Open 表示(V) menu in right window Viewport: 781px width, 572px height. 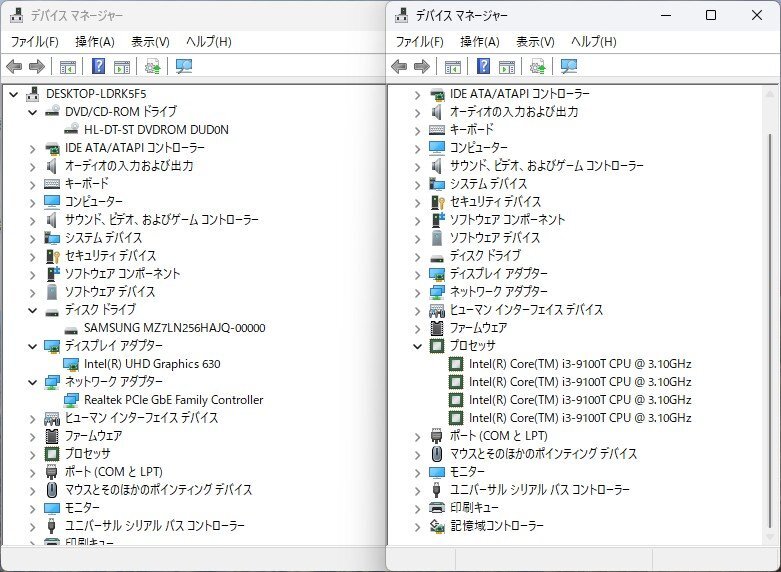point(535,42)
